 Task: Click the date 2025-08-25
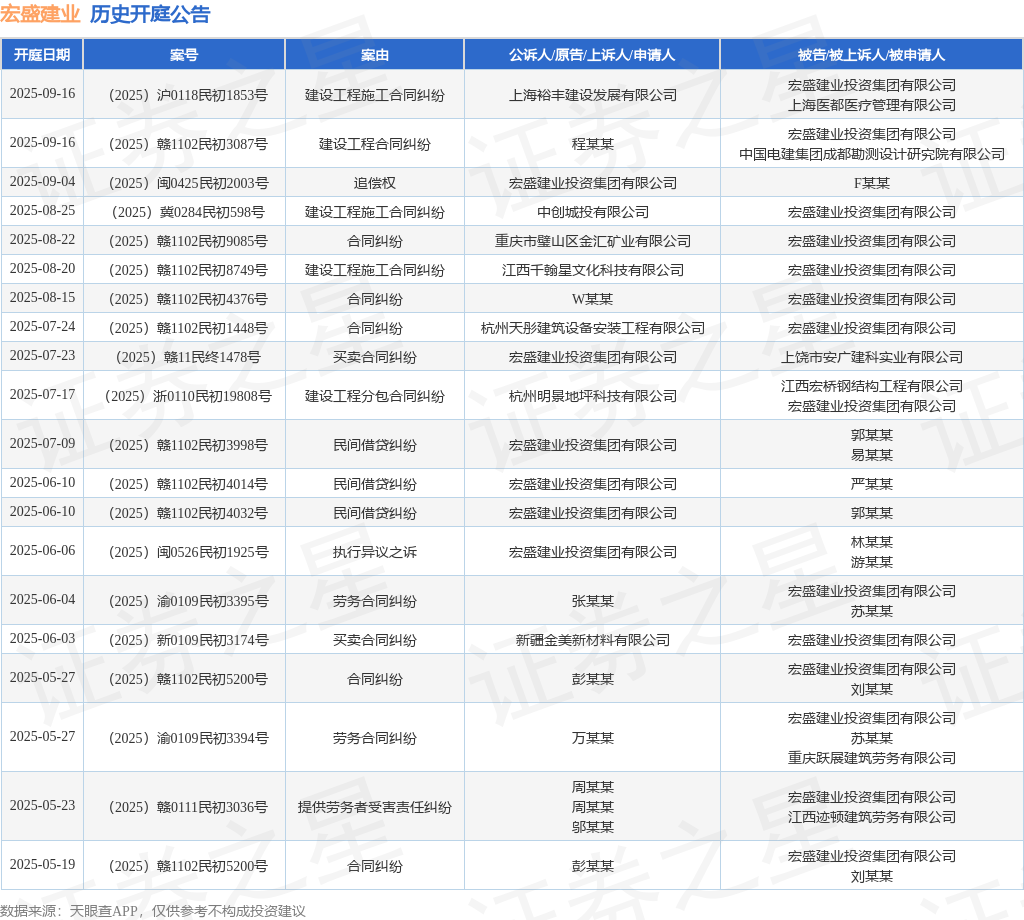42,210
